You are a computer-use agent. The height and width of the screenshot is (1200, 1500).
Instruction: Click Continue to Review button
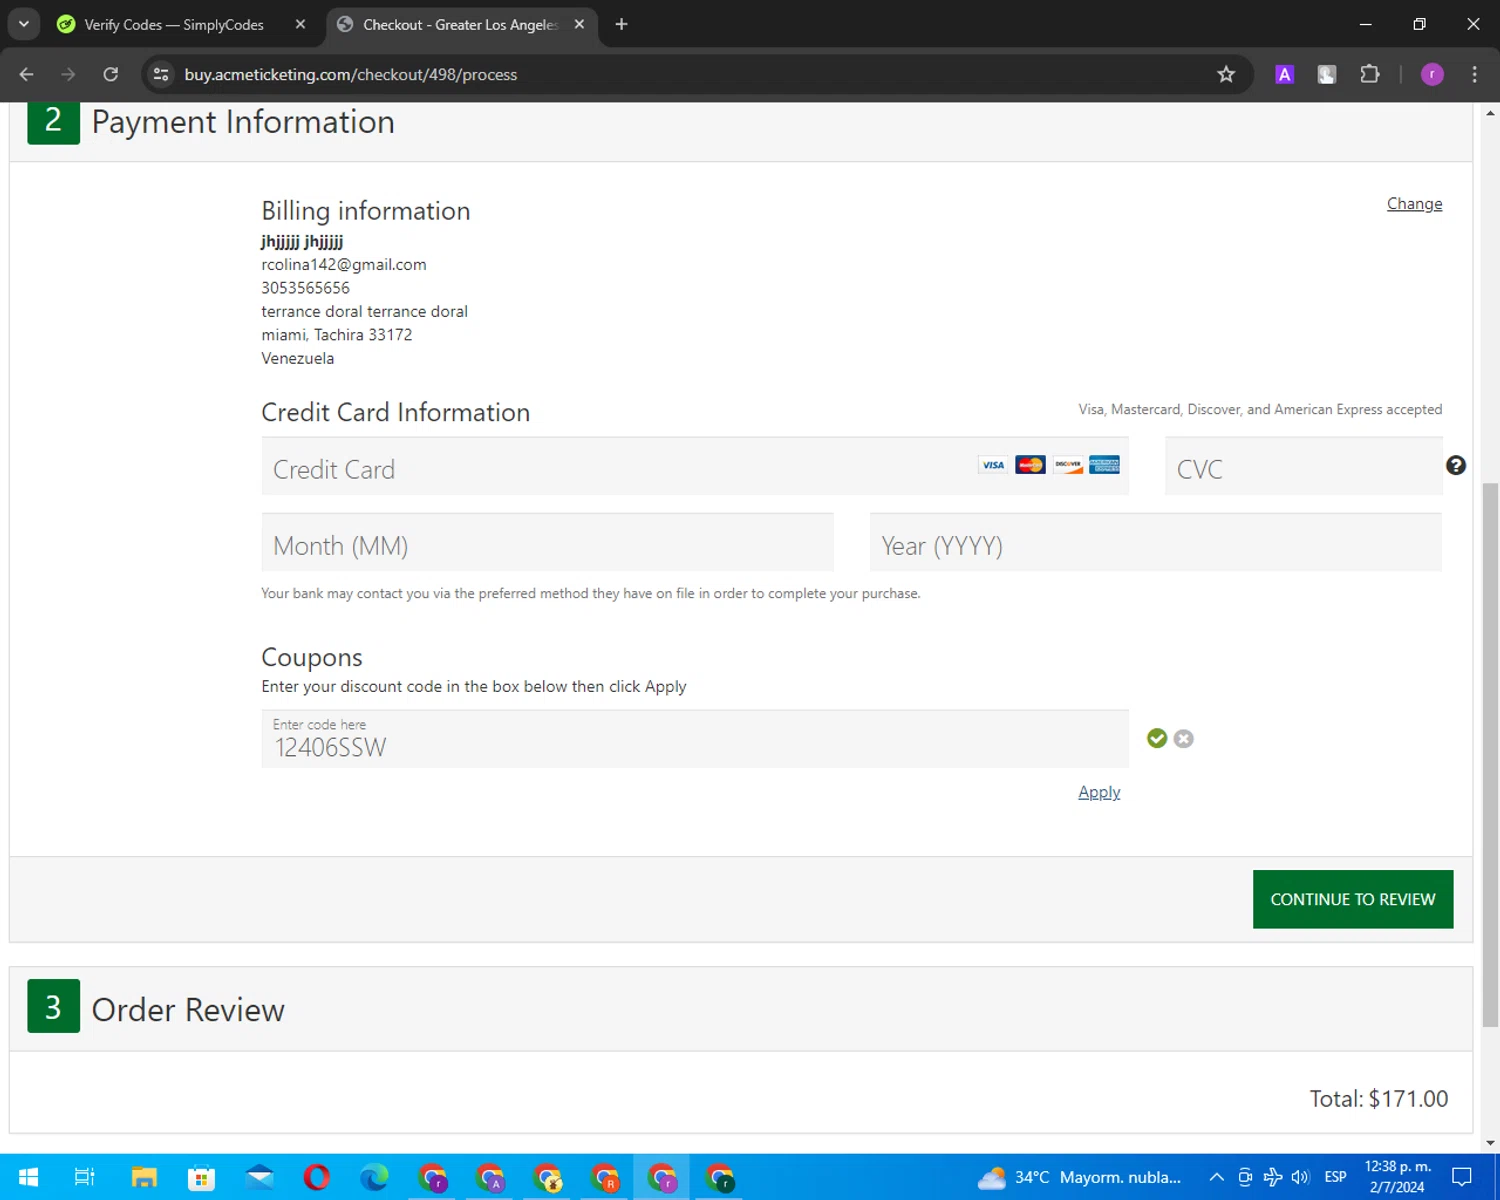pyautogui.click(x=1353, y=899)
